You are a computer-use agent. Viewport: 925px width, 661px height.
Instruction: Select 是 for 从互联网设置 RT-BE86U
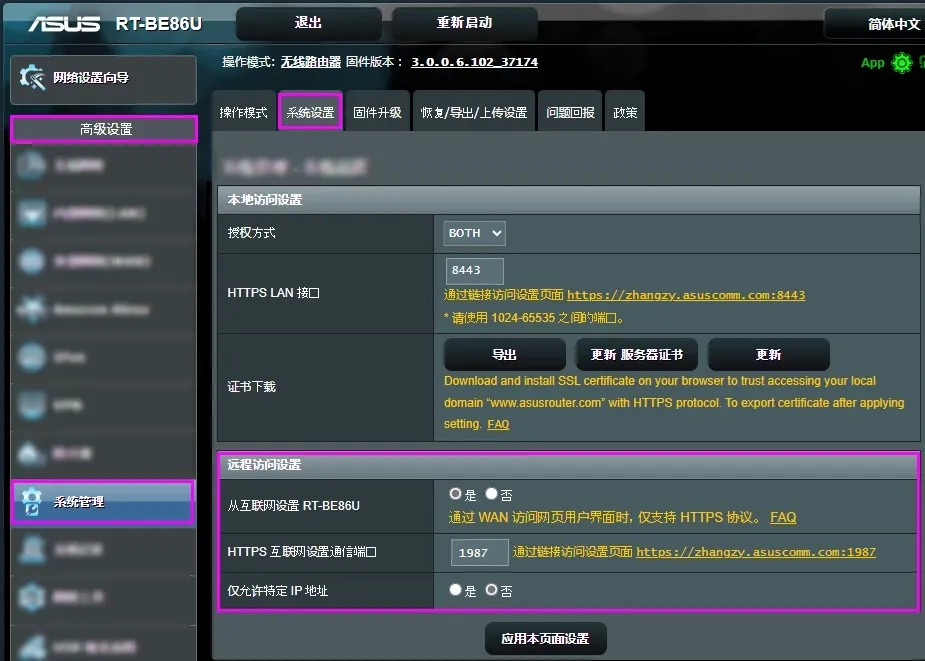coord(455,493)
